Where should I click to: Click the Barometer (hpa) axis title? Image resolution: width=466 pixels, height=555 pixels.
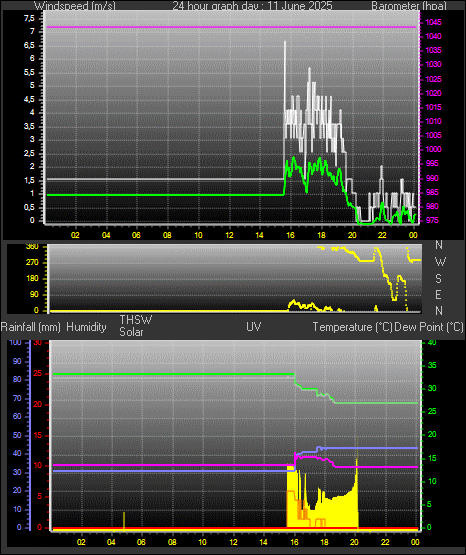pos(409,6)
